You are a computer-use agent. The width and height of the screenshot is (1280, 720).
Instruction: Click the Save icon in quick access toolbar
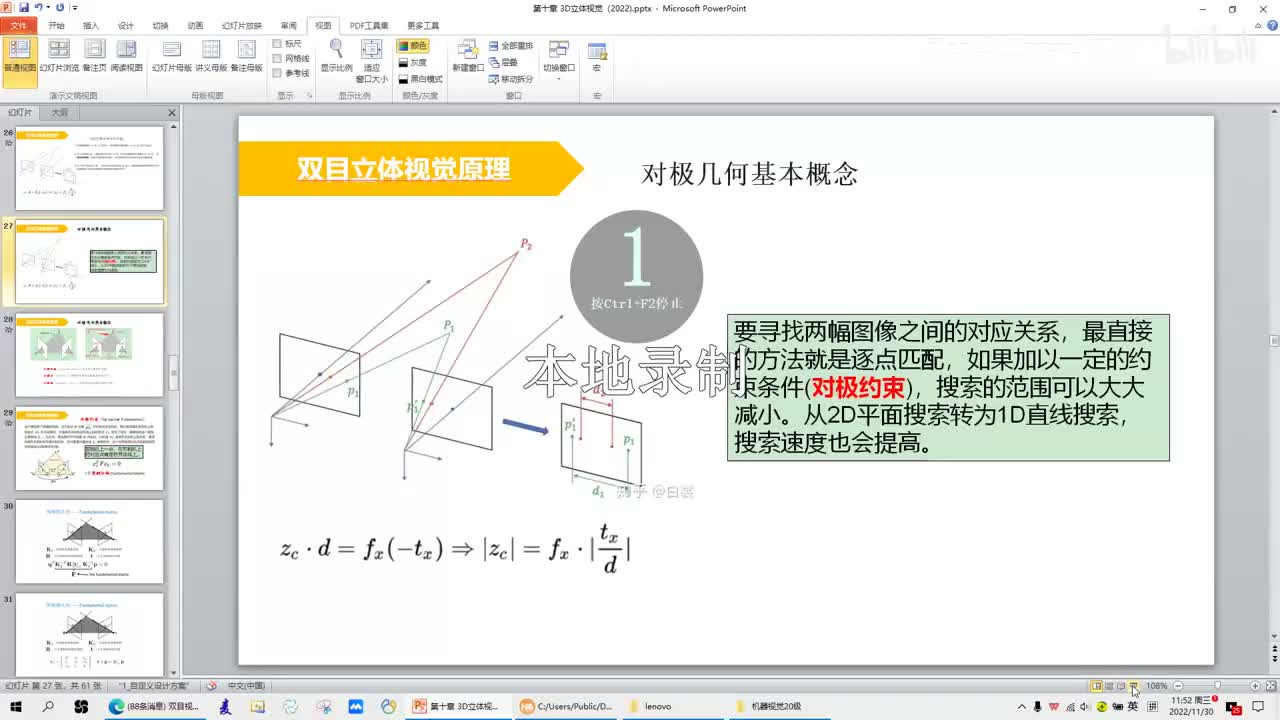coord(24,8)
